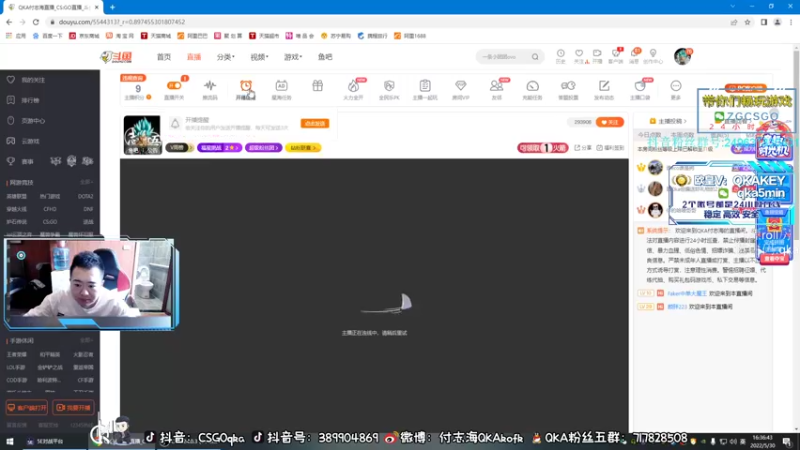800x450 pixels.
Task: Open the 推流码 waveform icon
Action: (x=210, y=86)
